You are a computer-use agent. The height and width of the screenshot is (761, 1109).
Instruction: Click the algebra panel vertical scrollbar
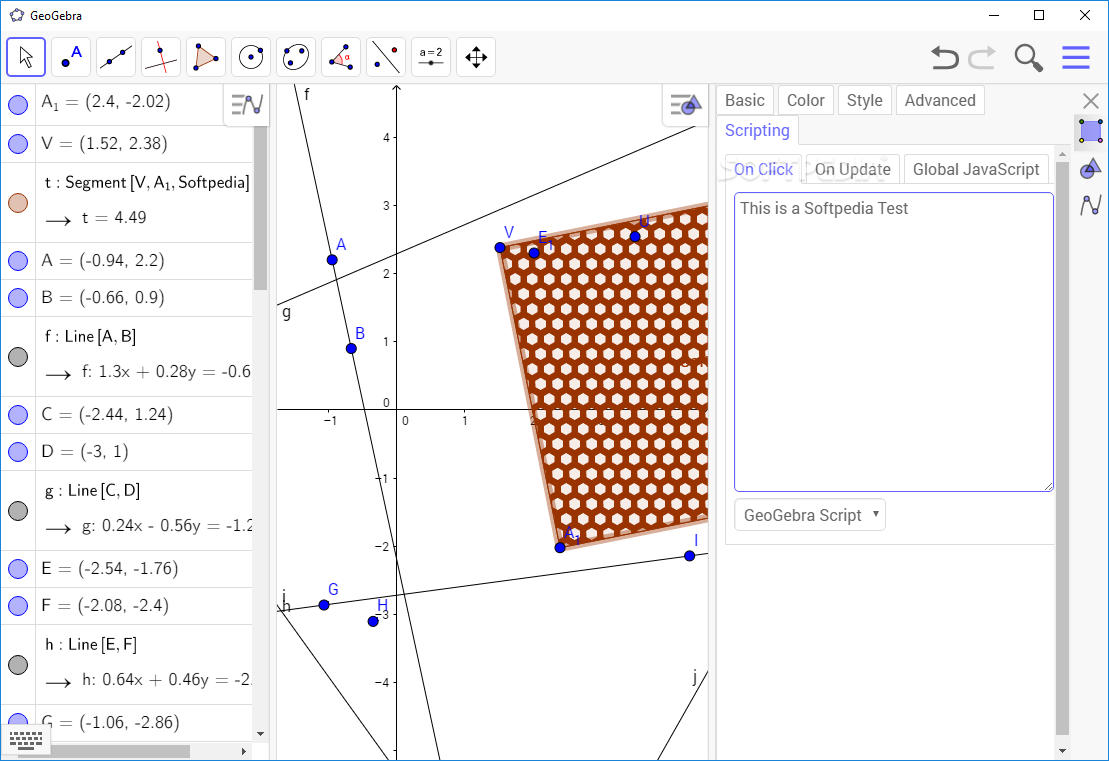tap(260, 210)
